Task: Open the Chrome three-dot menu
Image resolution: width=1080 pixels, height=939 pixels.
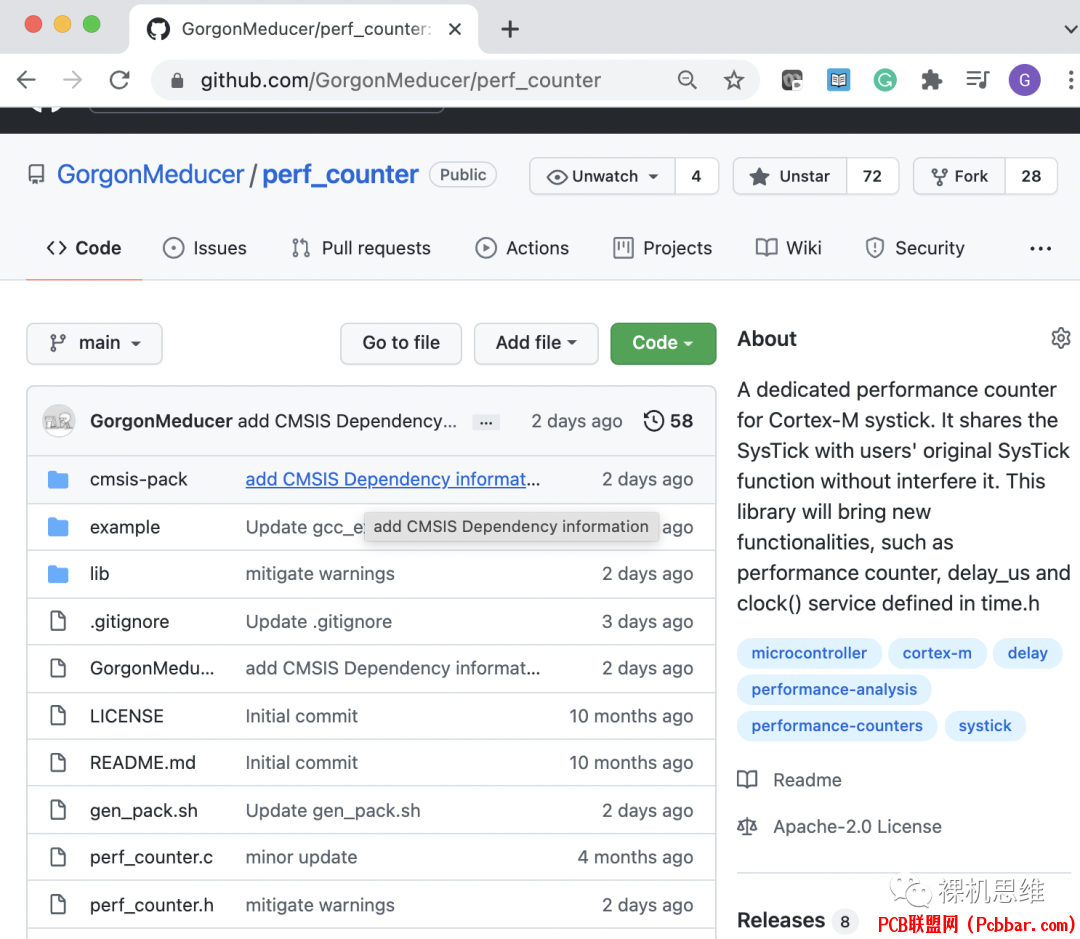Action: pyautogui.click(x=1070, y=80)
